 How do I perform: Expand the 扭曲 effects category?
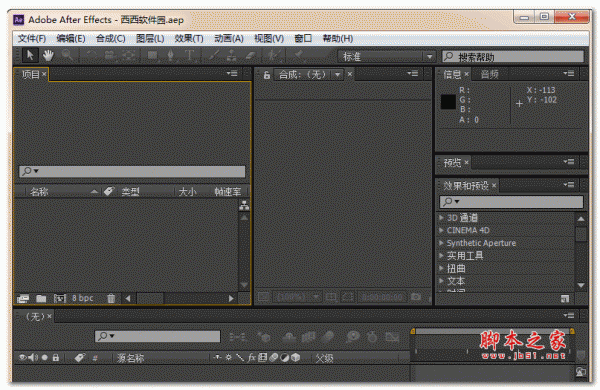441,268
